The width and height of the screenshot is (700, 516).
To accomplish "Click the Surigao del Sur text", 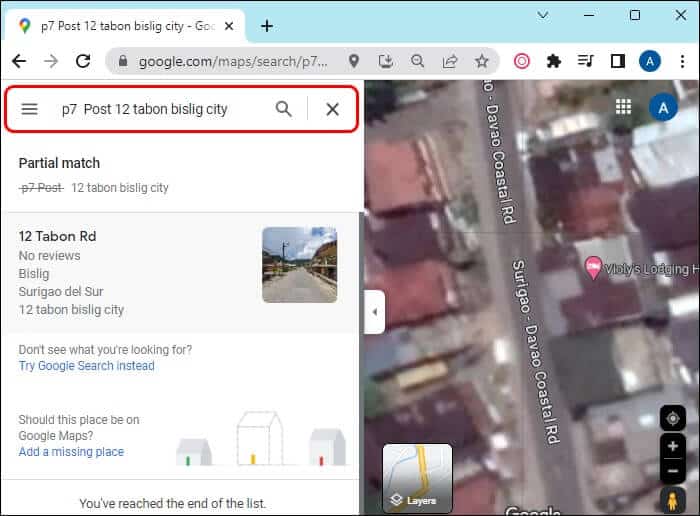I will point(61,291).
